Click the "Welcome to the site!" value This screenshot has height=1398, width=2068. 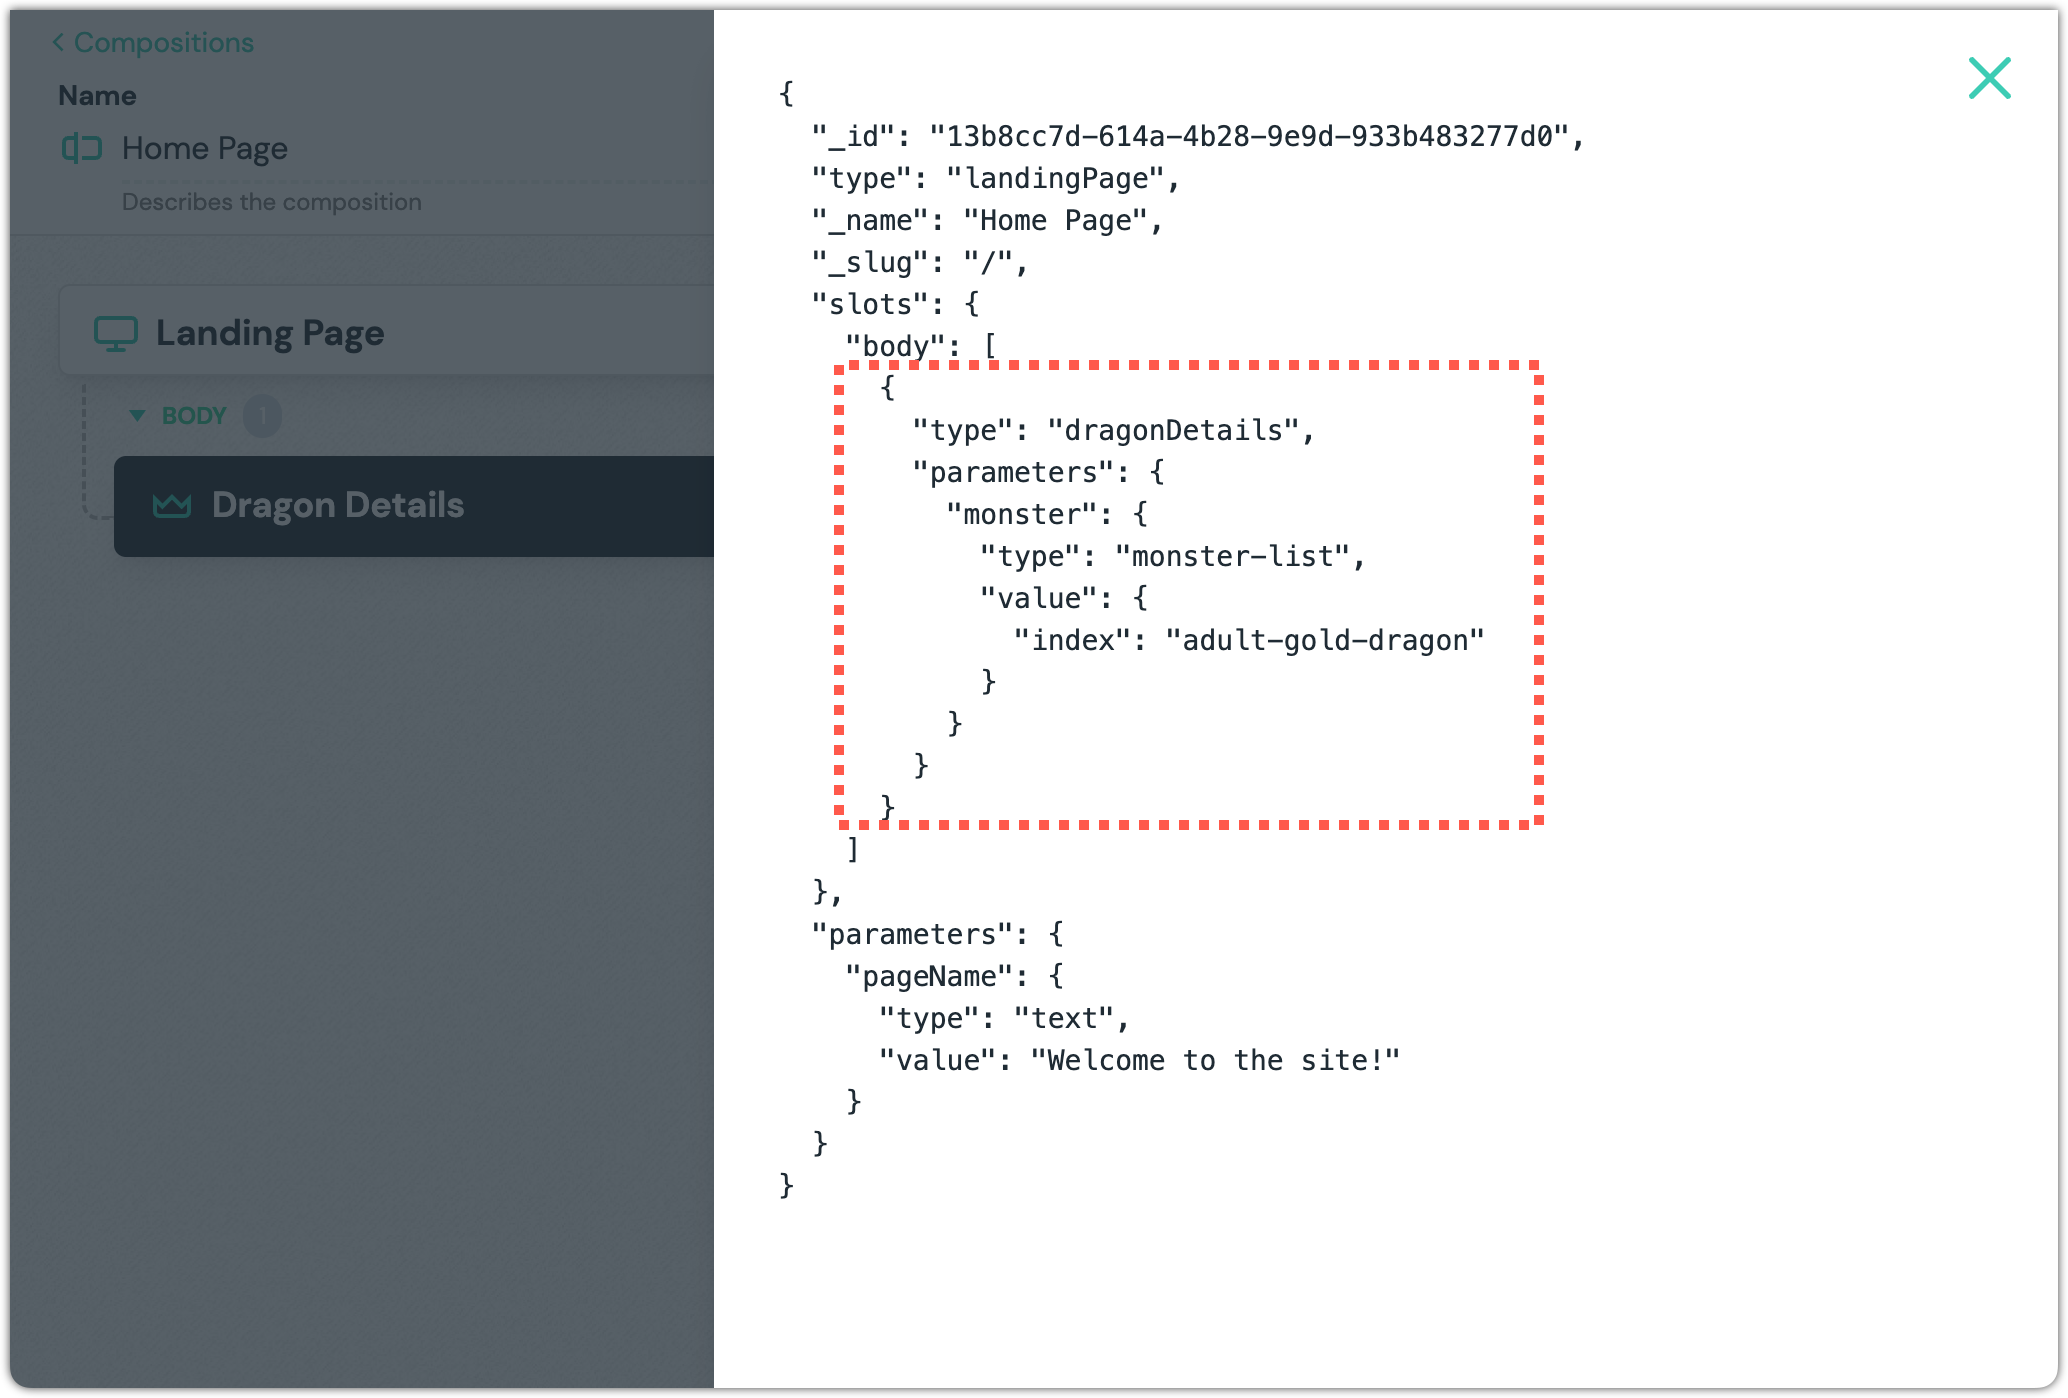[x=1214, y=1060]
